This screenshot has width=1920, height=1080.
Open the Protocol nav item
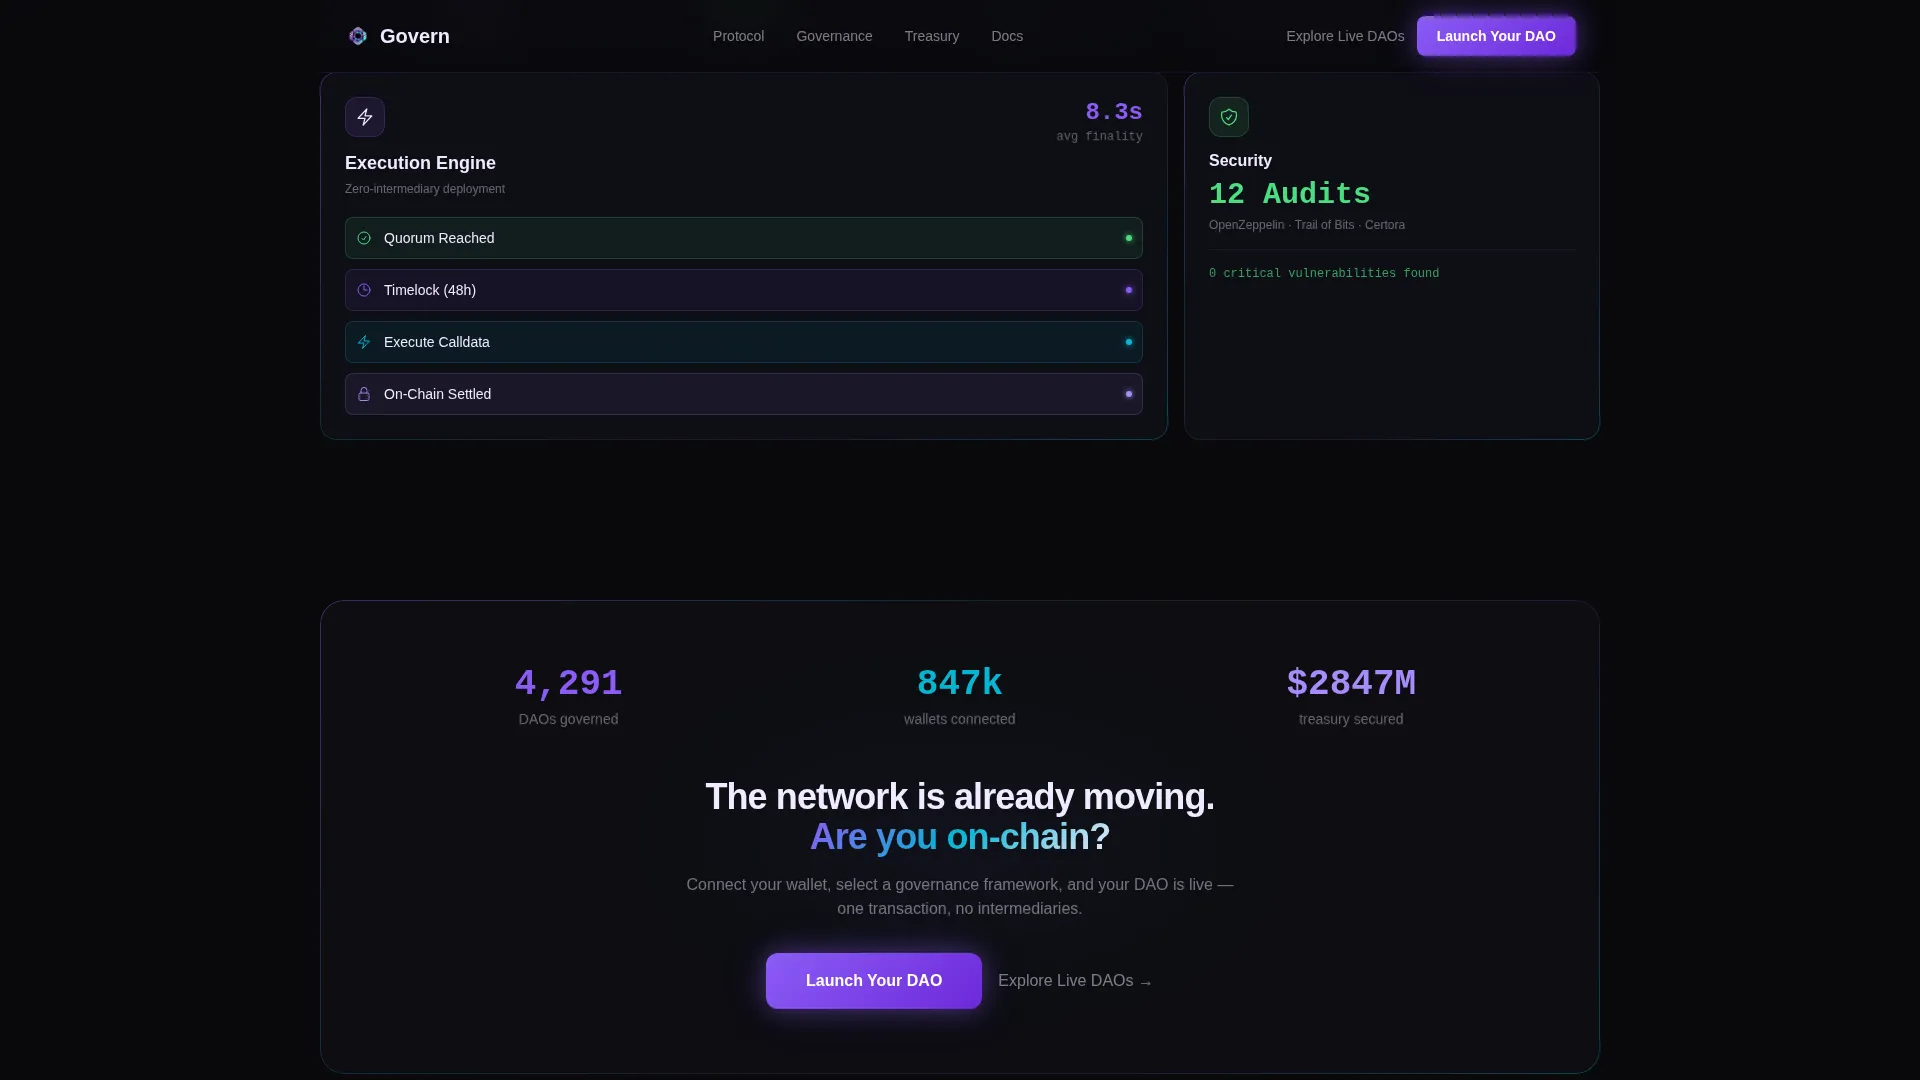click(738, 36)
